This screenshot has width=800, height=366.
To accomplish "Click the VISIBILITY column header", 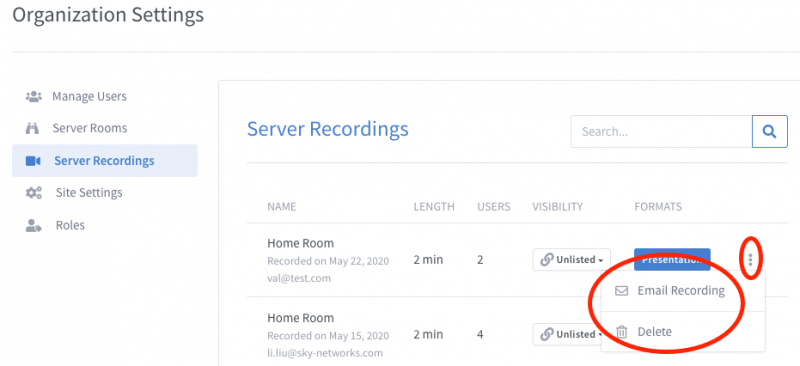I will coord(558,207).
